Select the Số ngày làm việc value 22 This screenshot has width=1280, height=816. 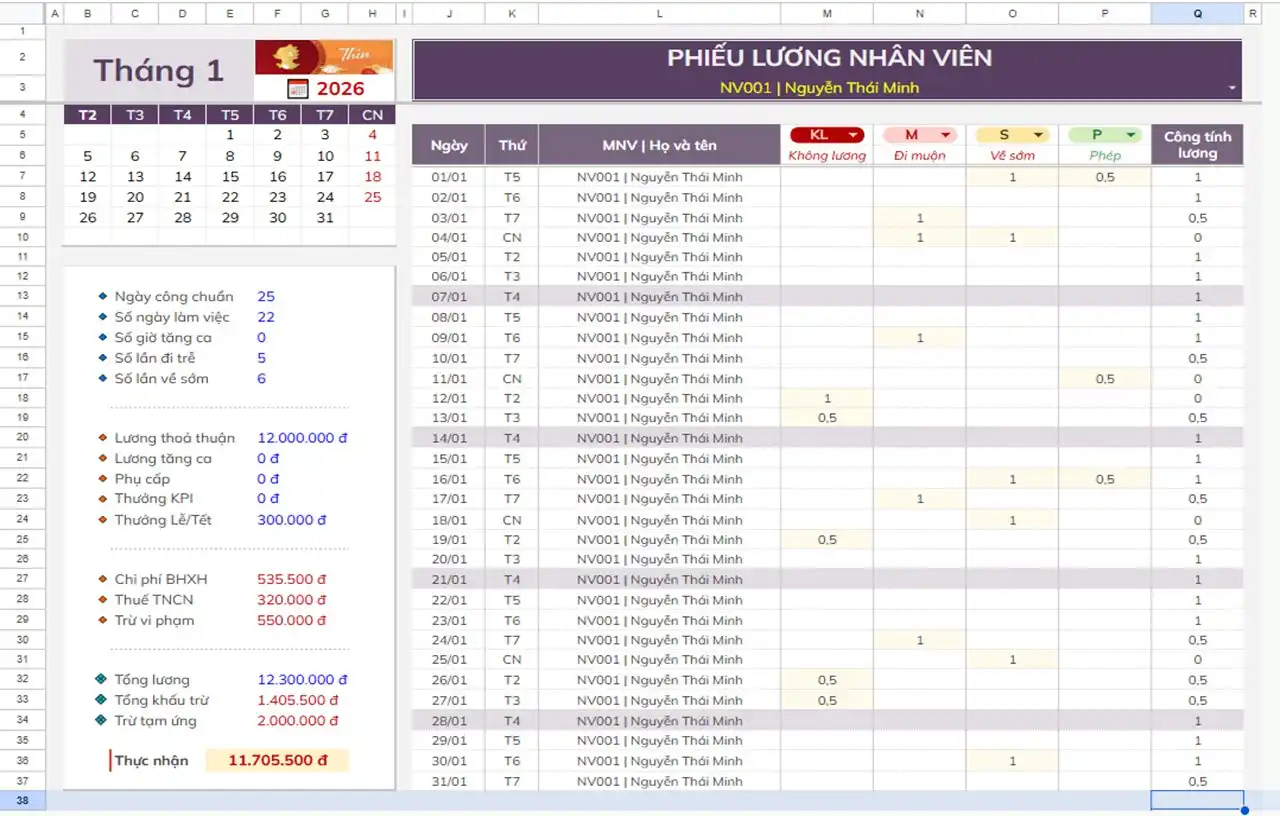[x=266, y=317]
